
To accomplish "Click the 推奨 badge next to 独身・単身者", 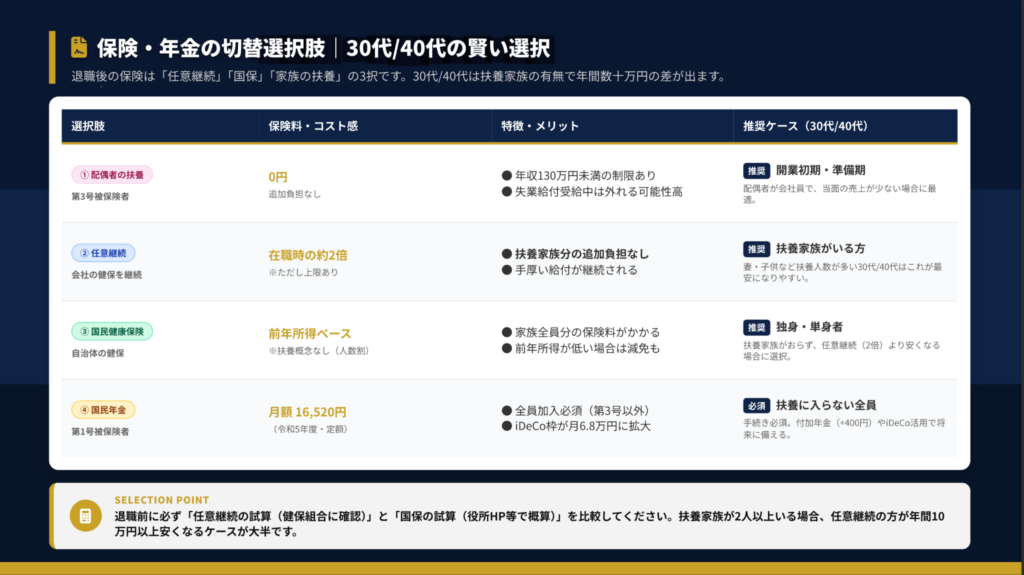I will (756, 327).
